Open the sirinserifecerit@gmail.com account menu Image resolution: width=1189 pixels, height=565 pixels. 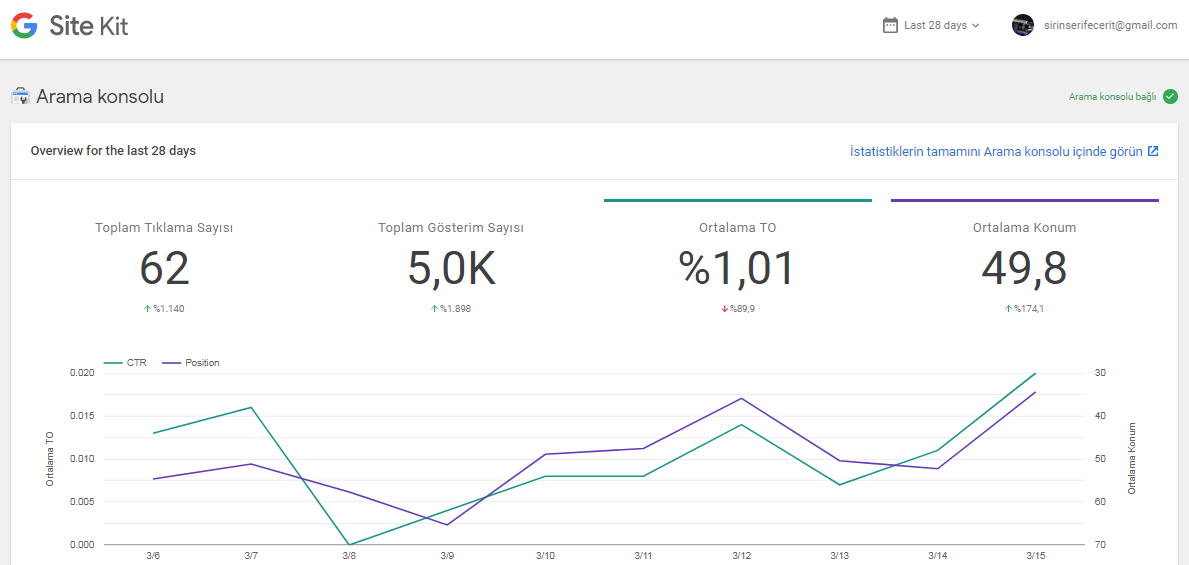tap(1094, 25)
